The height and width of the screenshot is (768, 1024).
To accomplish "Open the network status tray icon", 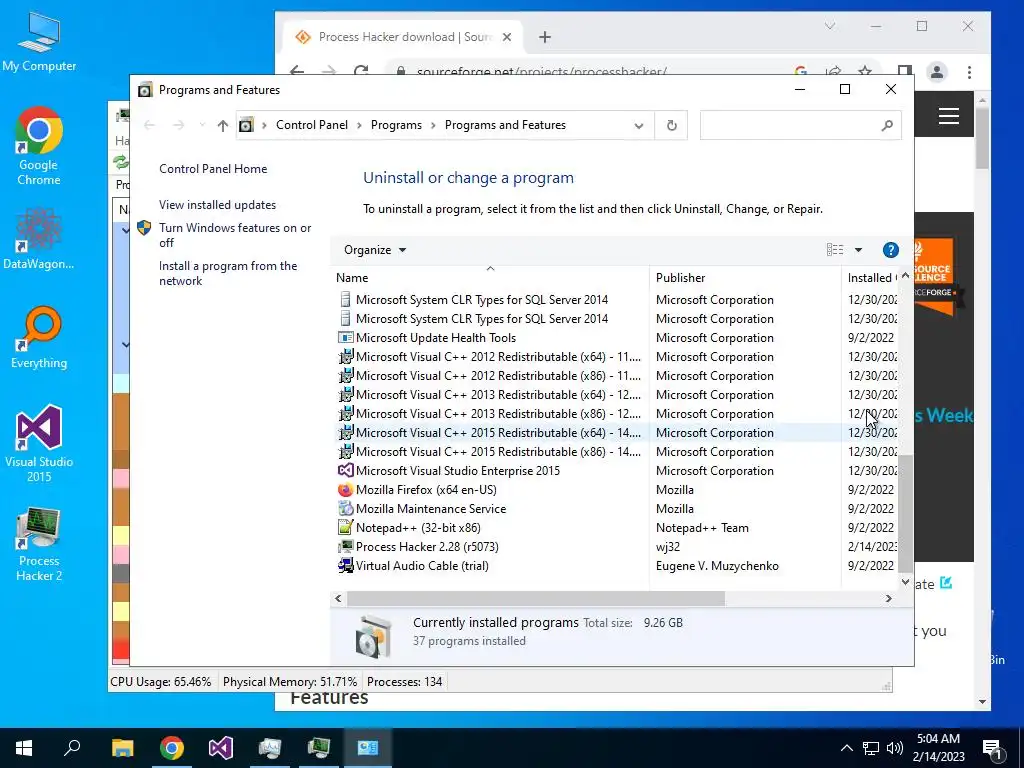I will (x=871, y=748).
